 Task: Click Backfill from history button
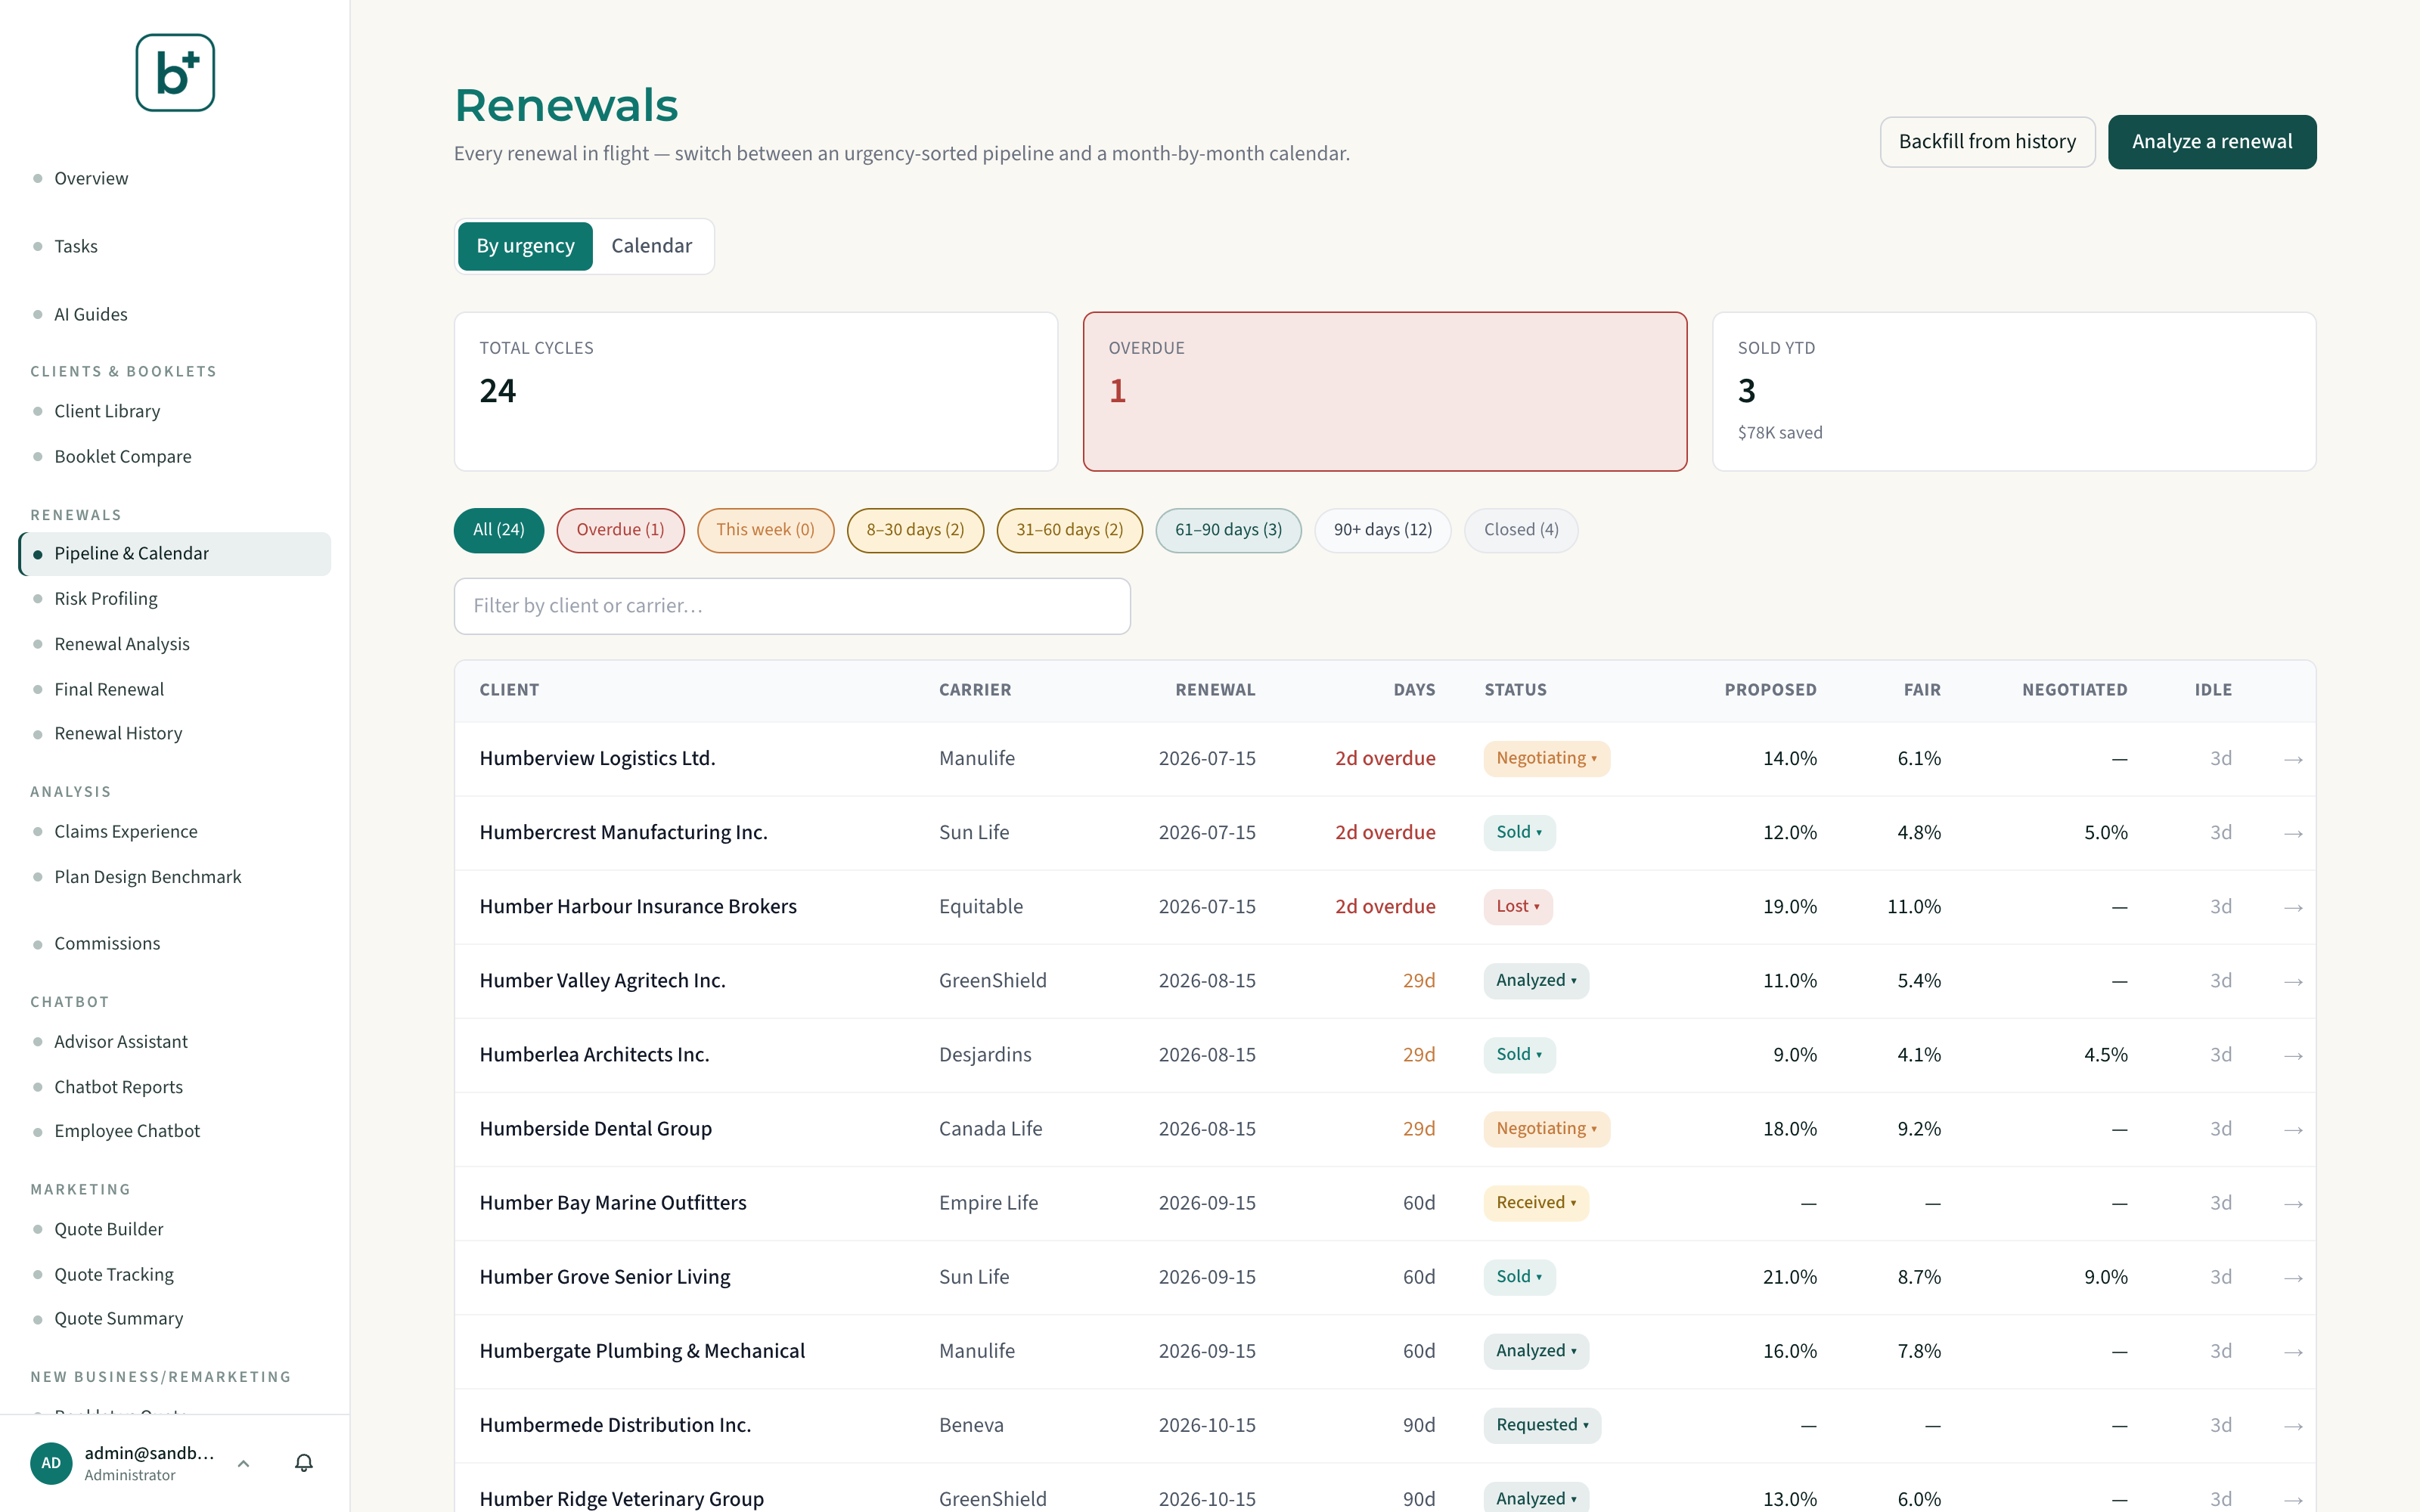(x=1987, y=142)
